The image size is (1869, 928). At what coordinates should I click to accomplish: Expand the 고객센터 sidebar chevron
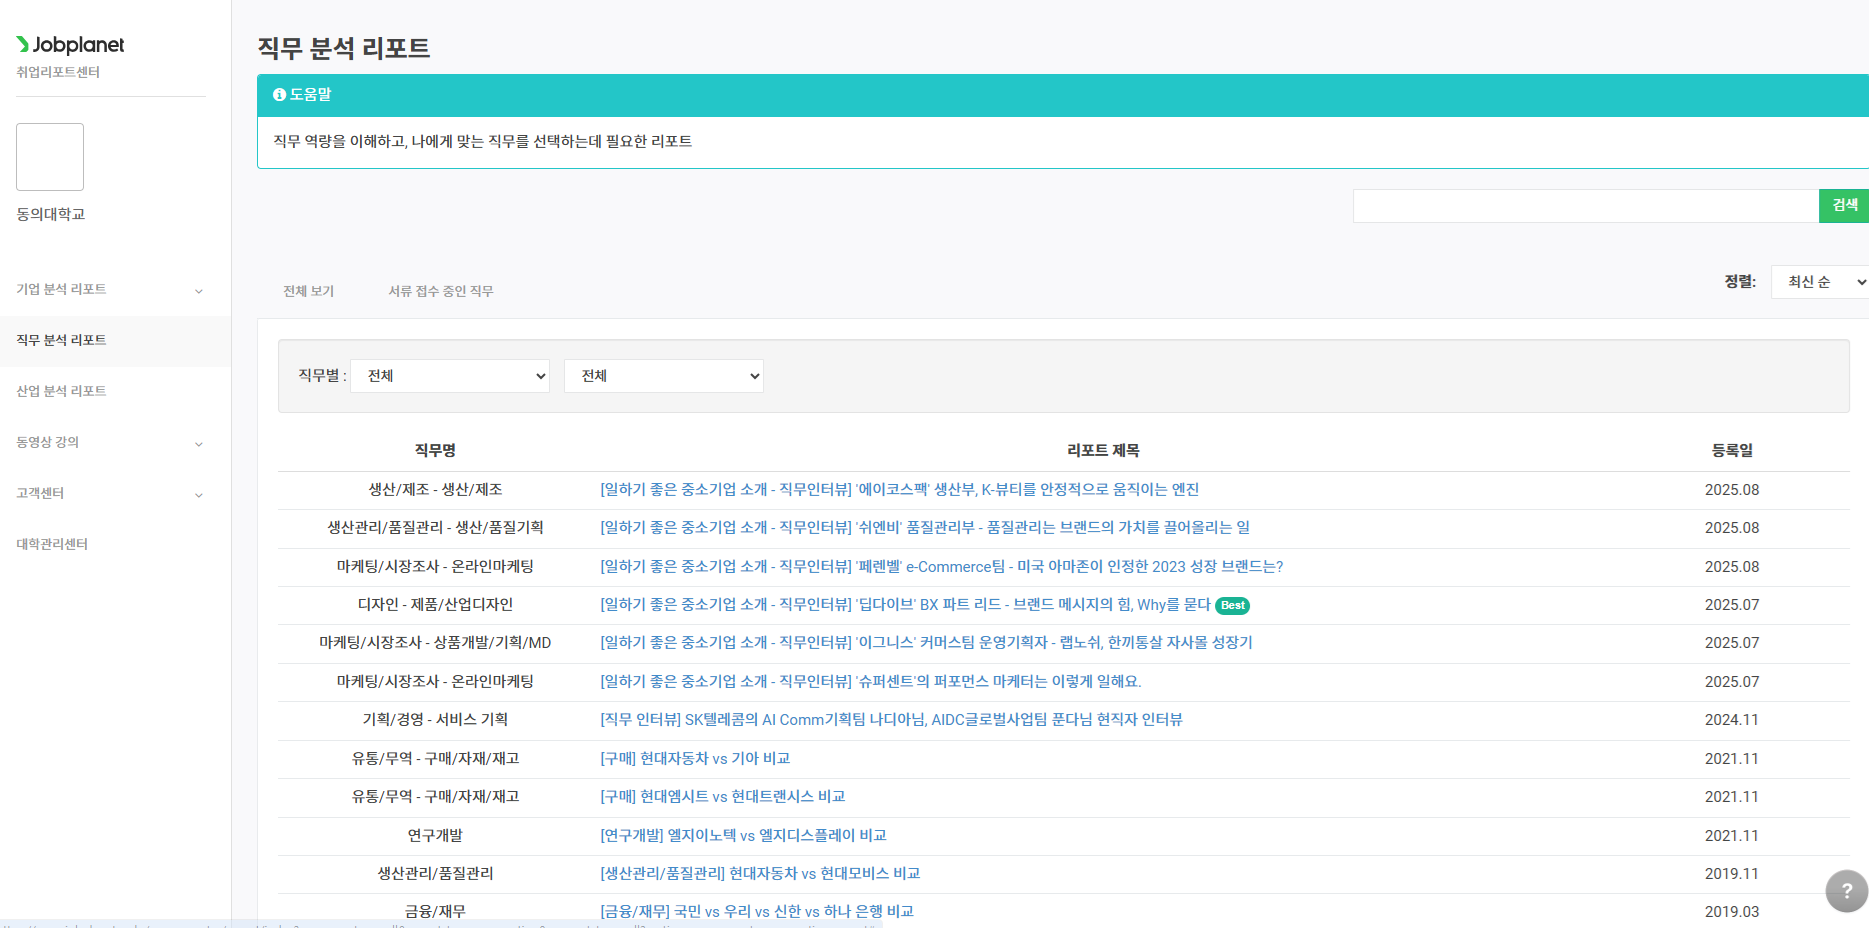point(198,495)
